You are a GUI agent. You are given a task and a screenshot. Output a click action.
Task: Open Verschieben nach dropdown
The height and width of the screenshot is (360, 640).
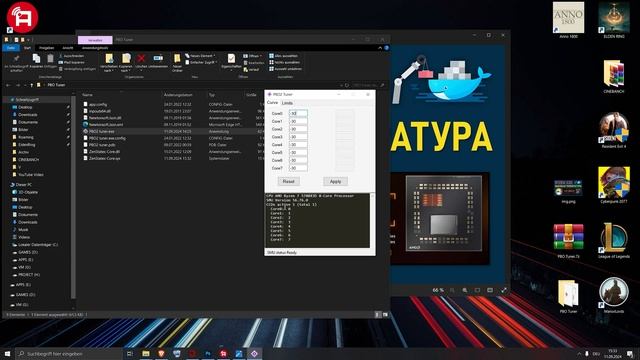pyautogui.click(x=109, y=62)
